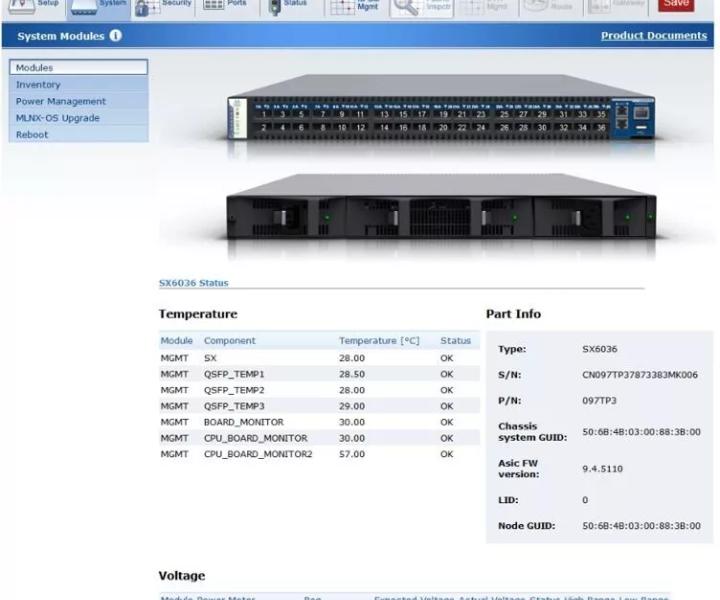Open Inventory in the side menu

(79, 84)
